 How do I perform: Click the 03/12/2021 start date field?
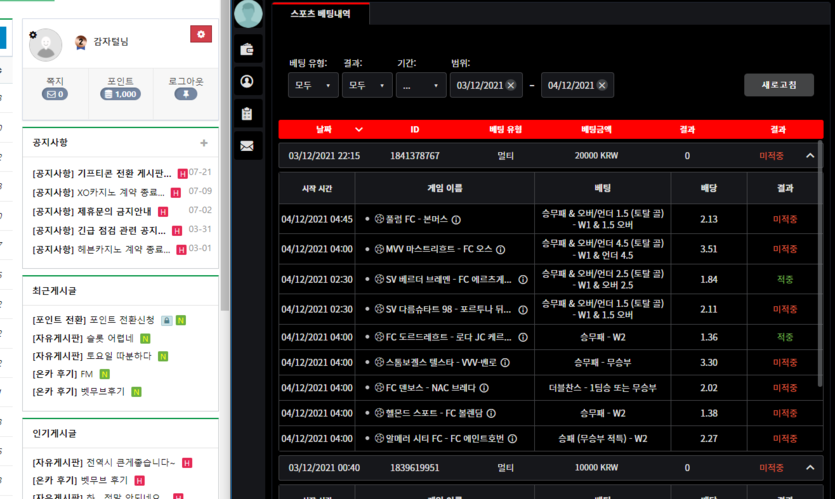click(x=486, y=85)
